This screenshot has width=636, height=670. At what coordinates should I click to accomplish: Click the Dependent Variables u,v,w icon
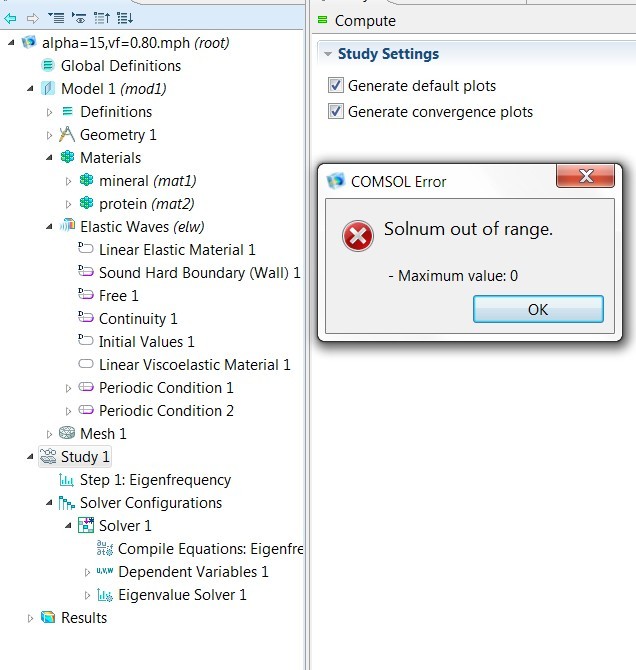coord(105,570)
